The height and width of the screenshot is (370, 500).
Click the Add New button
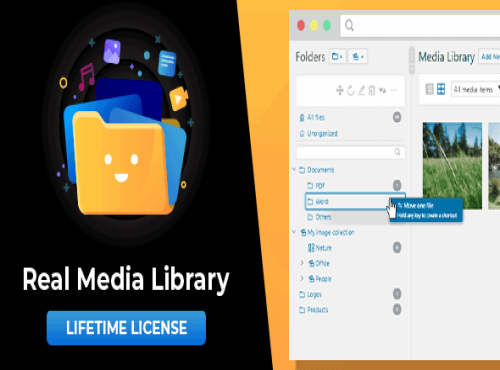coord(489,57)
